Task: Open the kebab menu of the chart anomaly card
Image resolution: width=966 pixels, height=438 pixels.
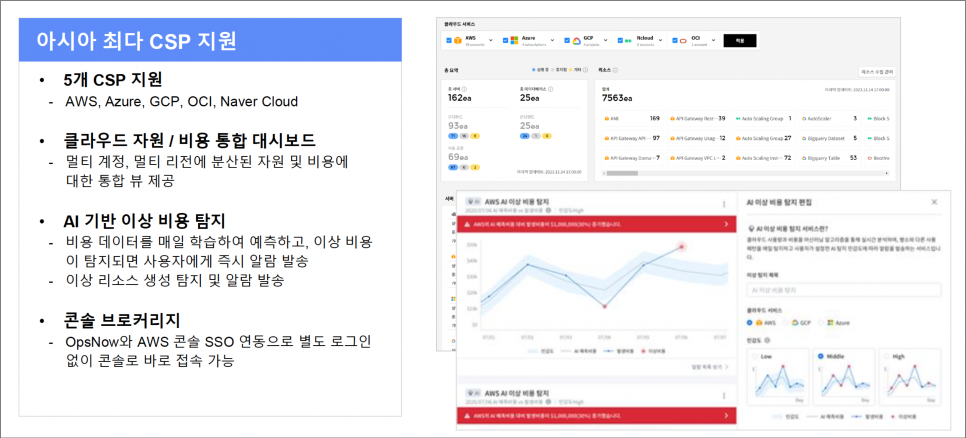Action: (x=724, y=204)
